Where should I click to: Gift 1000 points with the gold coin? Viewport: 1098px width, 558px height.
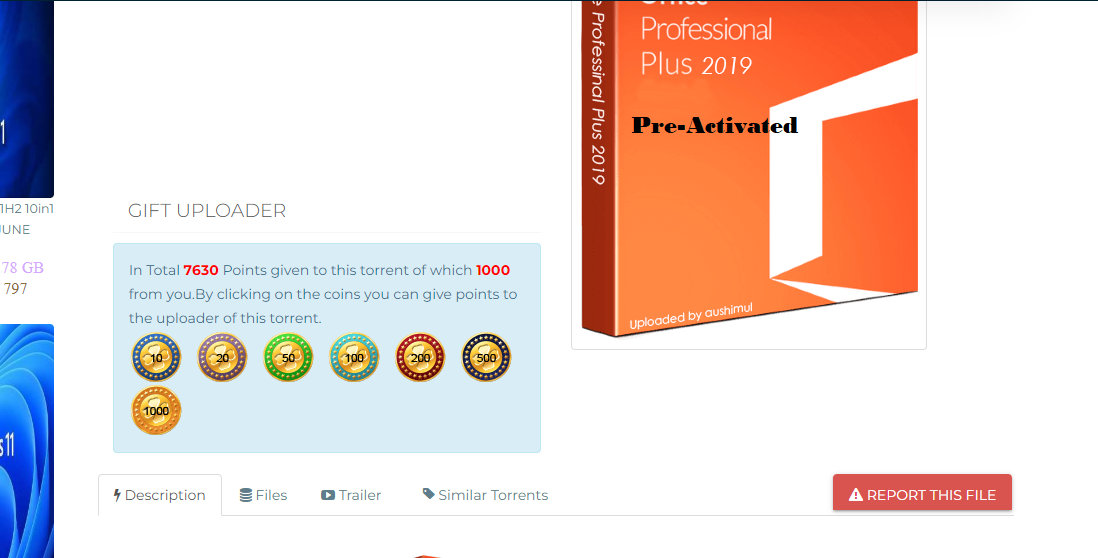[x=156, y=410]
